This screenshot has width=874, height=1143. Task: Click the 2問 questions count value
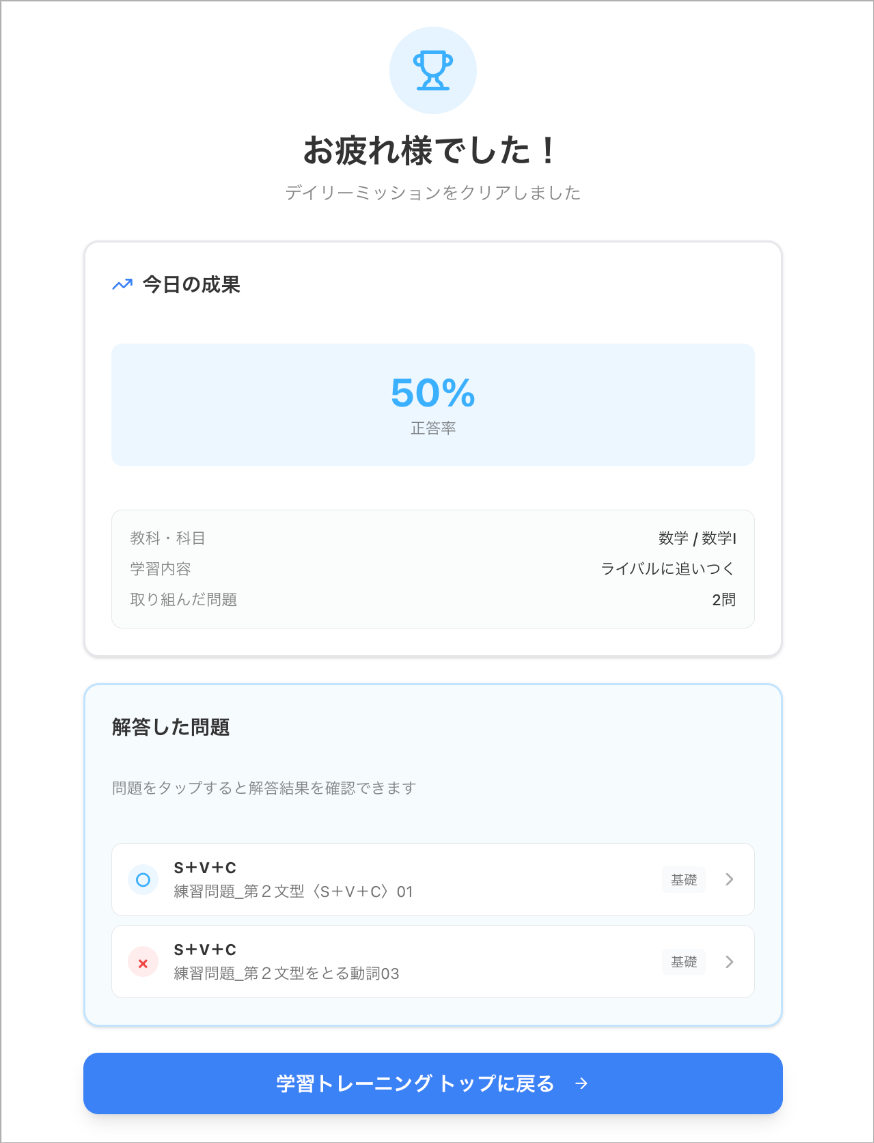tap(724, 600)
